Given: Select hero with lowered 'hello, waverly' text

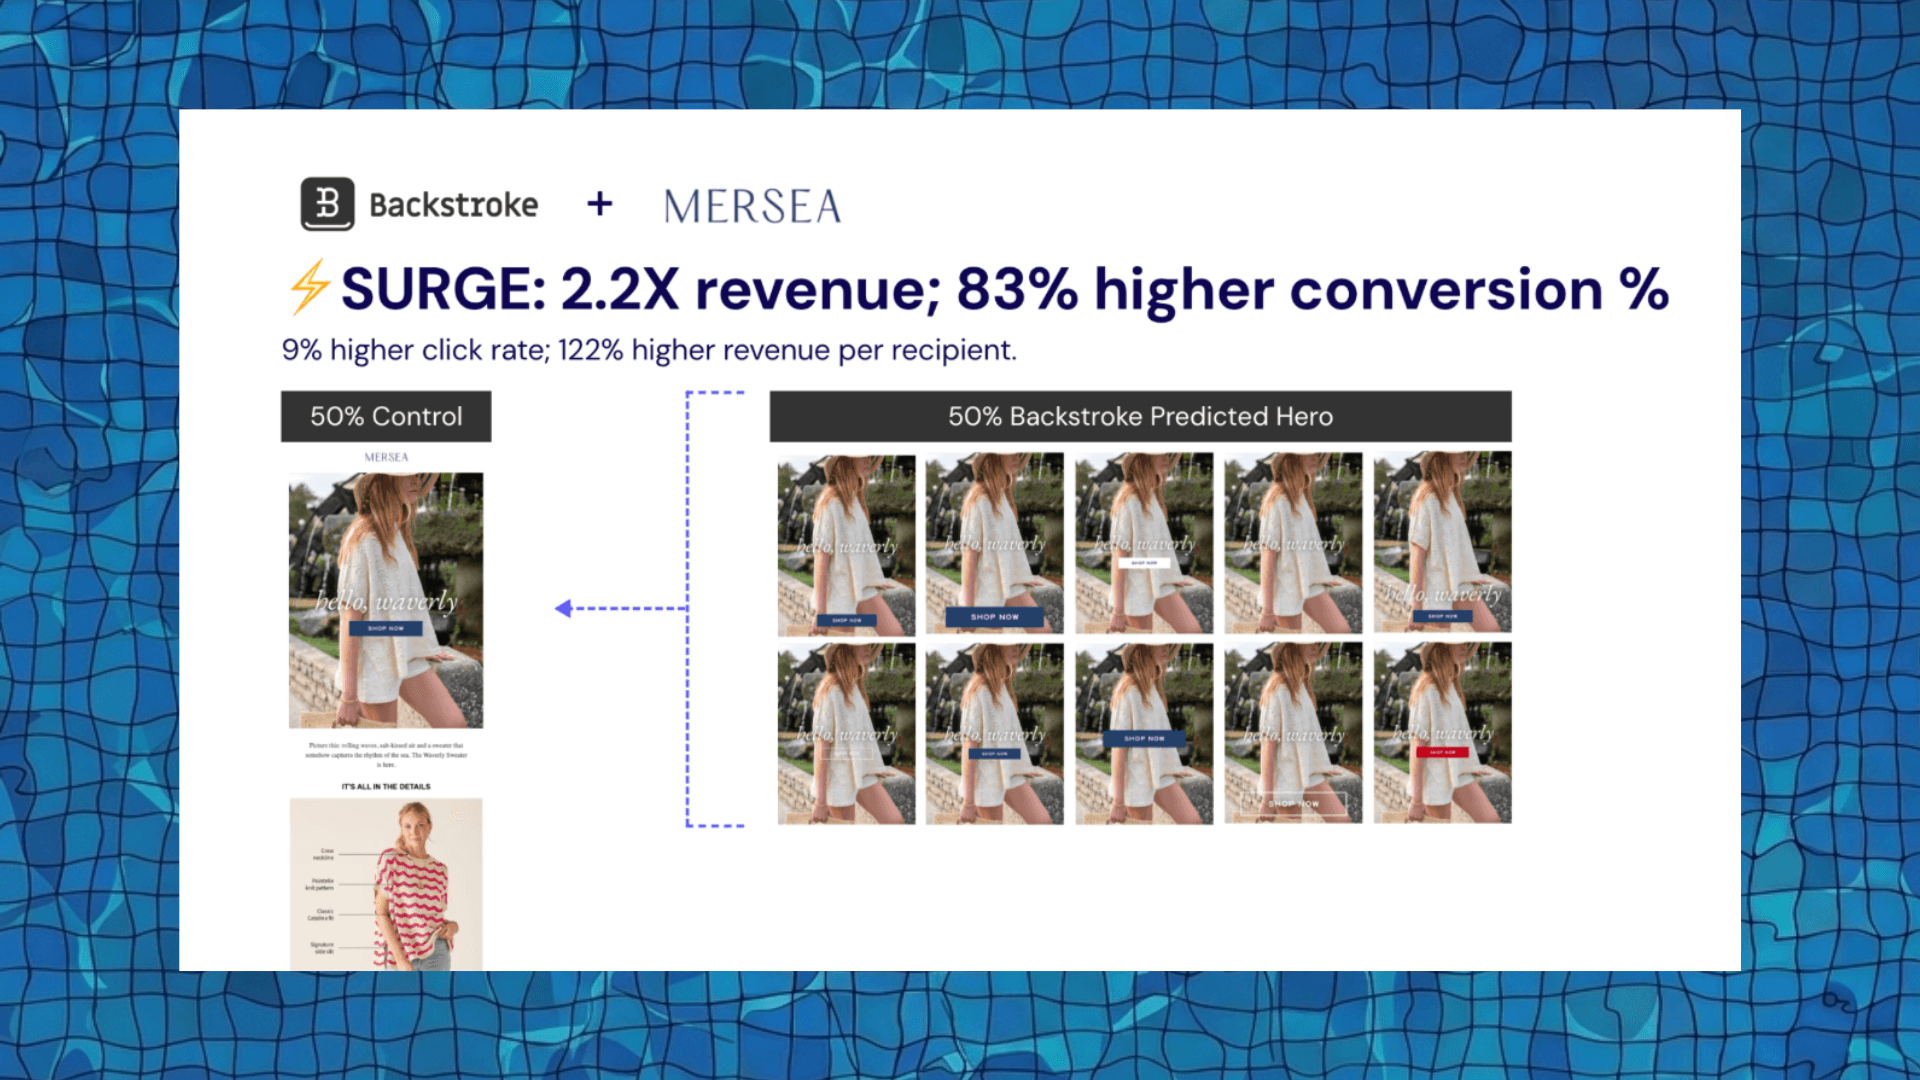Looking at the screenshot, I should coord(1442,542).
